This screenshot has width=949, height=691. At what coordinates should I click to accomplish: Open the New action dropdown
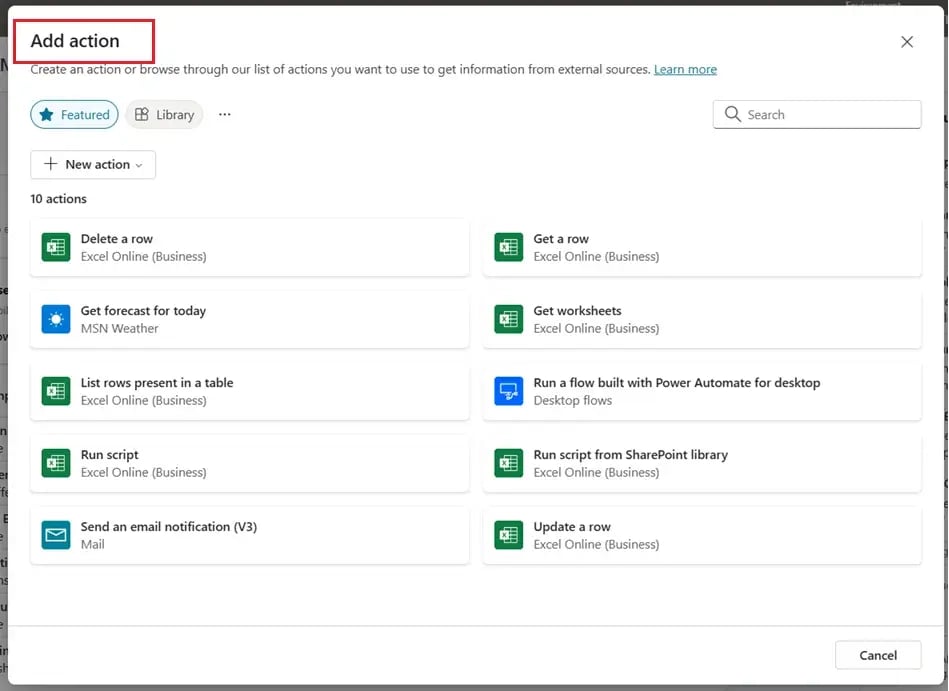tap(92, 164)
